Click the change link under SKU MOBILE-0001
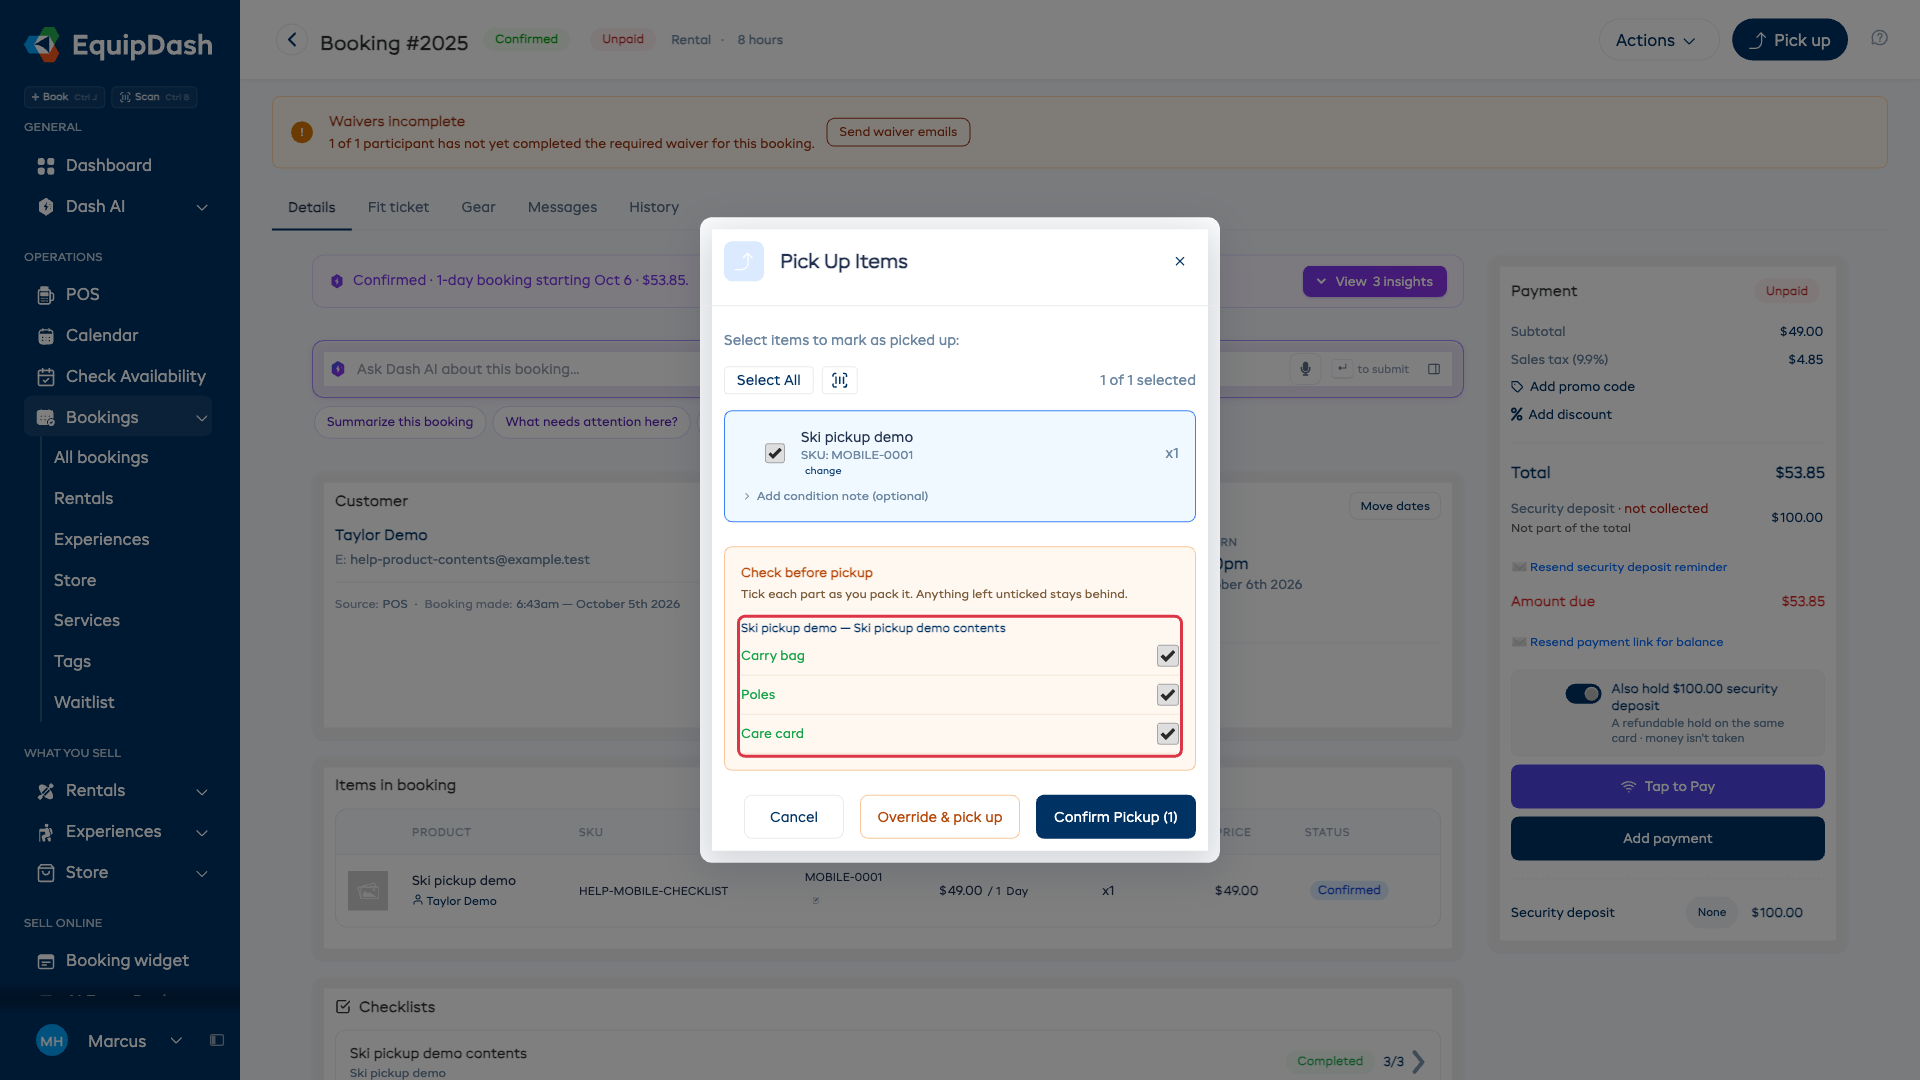Image resolution: width=1920 pixels, height=1080 pixels. click(x=823, y=471)
